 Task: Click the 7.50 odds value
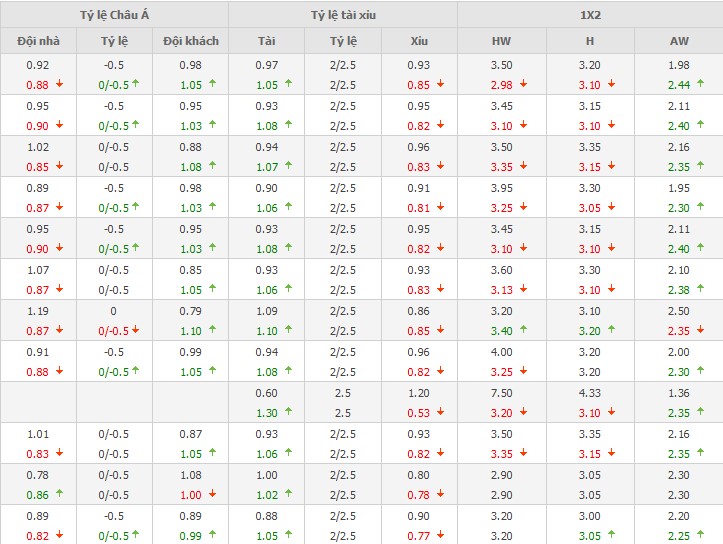501,393
